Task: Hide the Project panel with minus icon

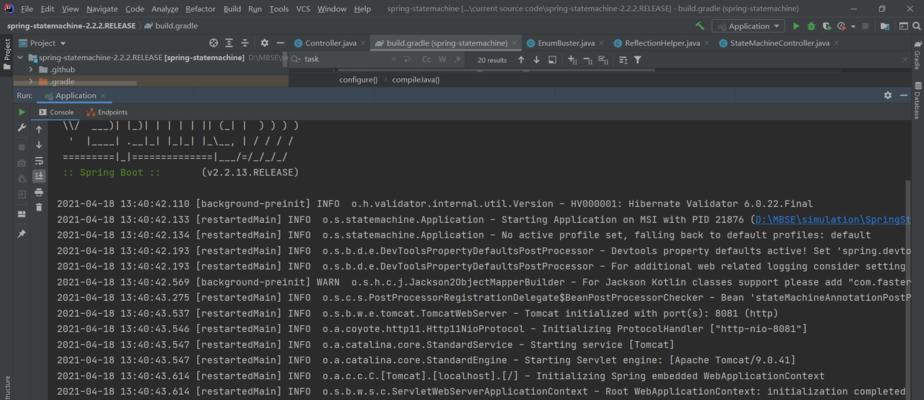Action: 280,43
